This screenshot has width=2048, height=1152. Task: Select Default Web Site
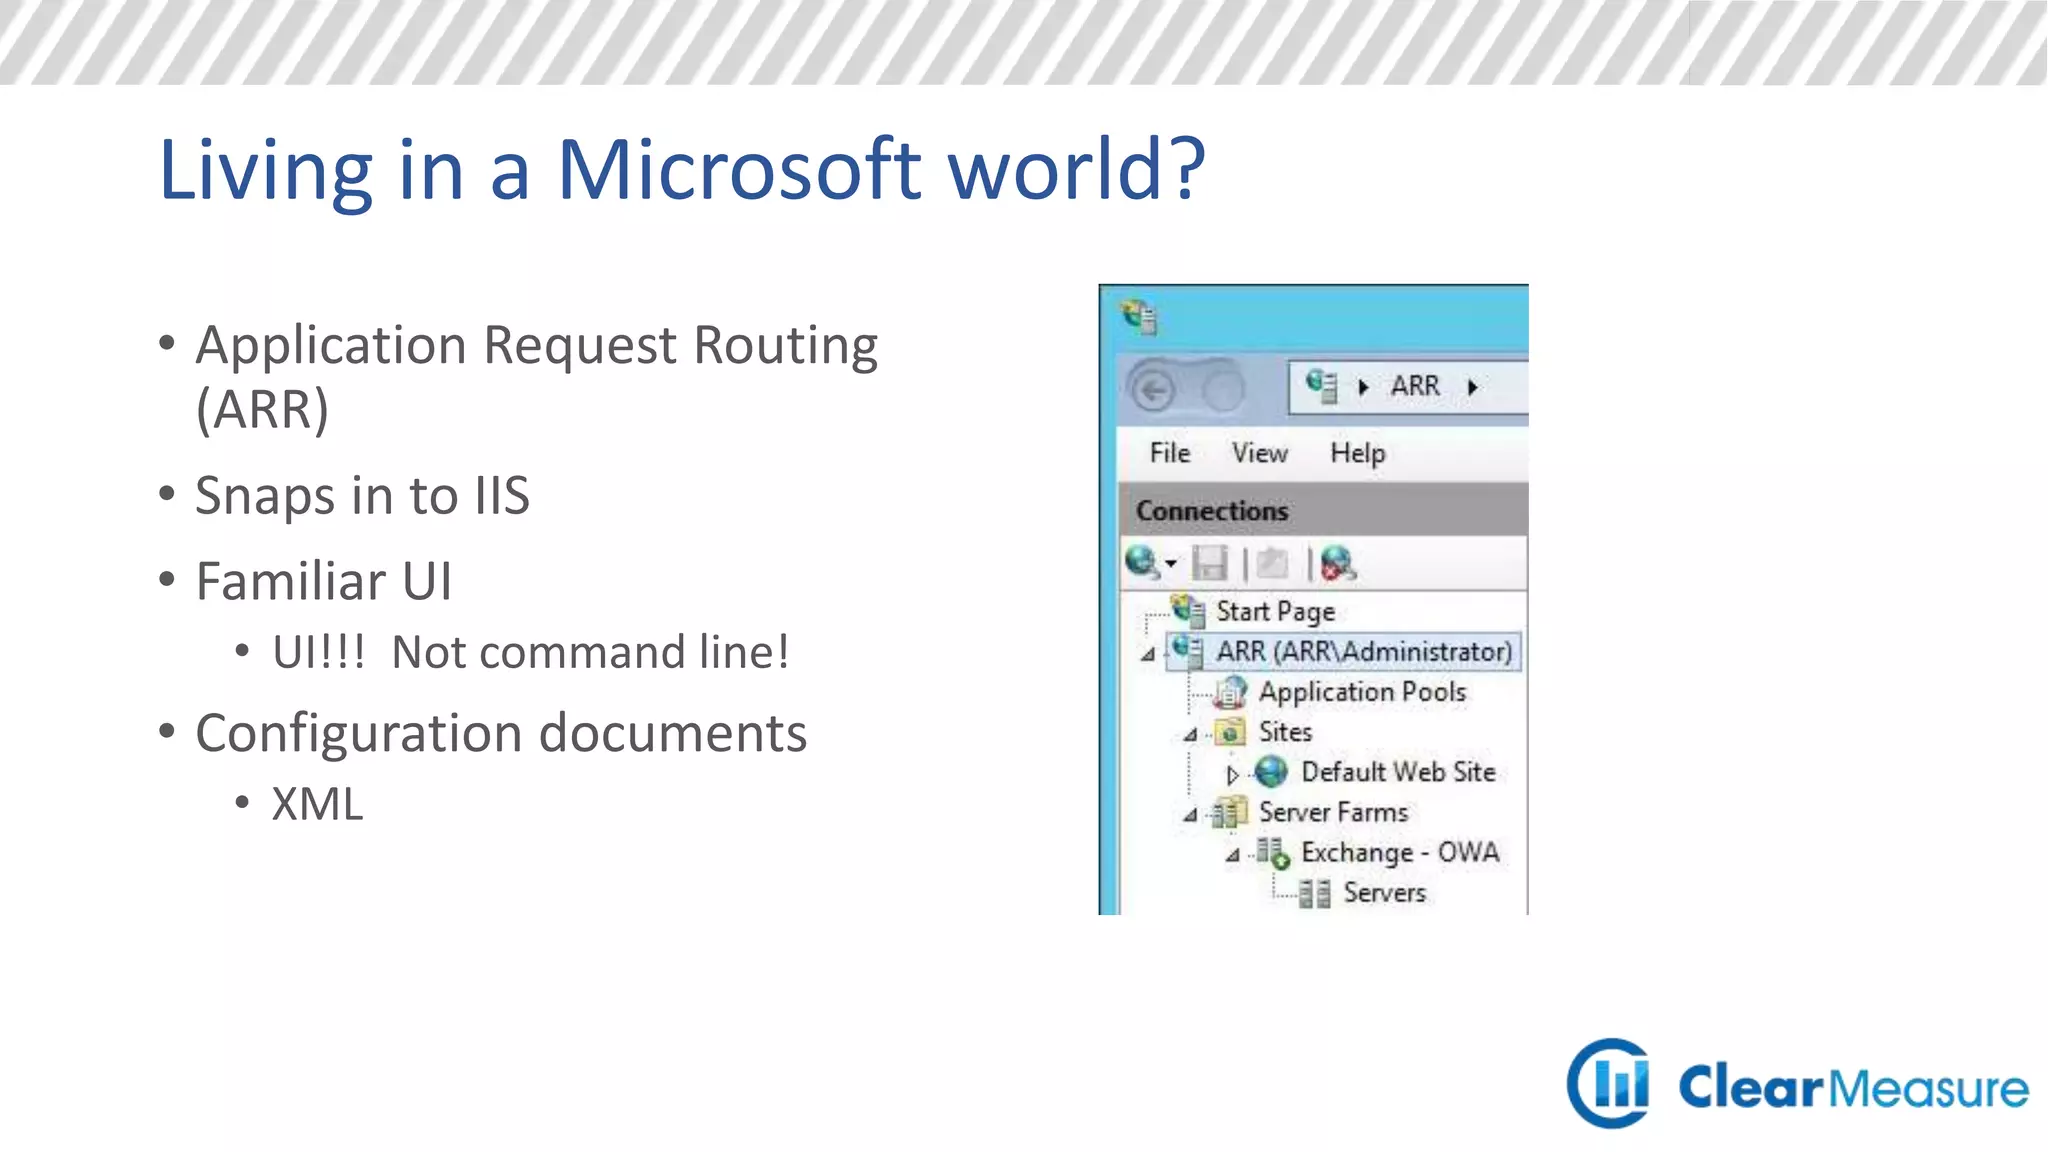(1398, 771)
